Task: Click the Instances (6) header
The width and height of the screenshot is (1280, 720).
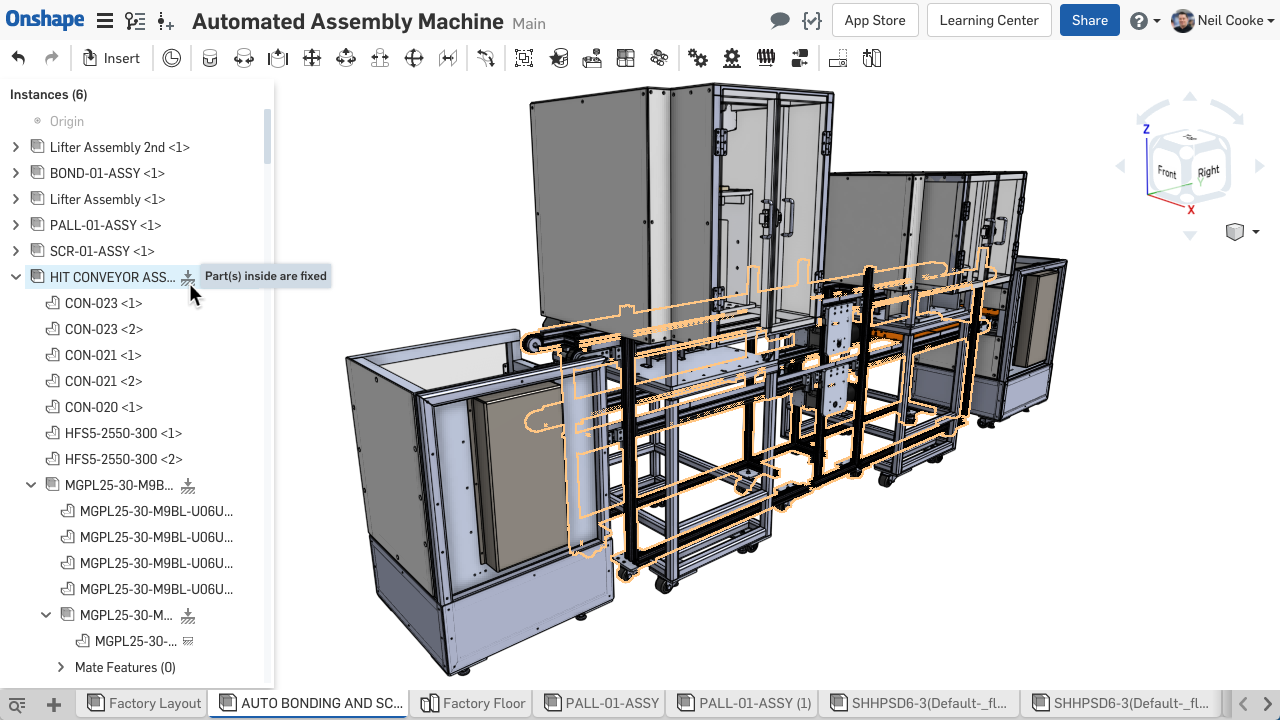Action: (x=49, y=95)
